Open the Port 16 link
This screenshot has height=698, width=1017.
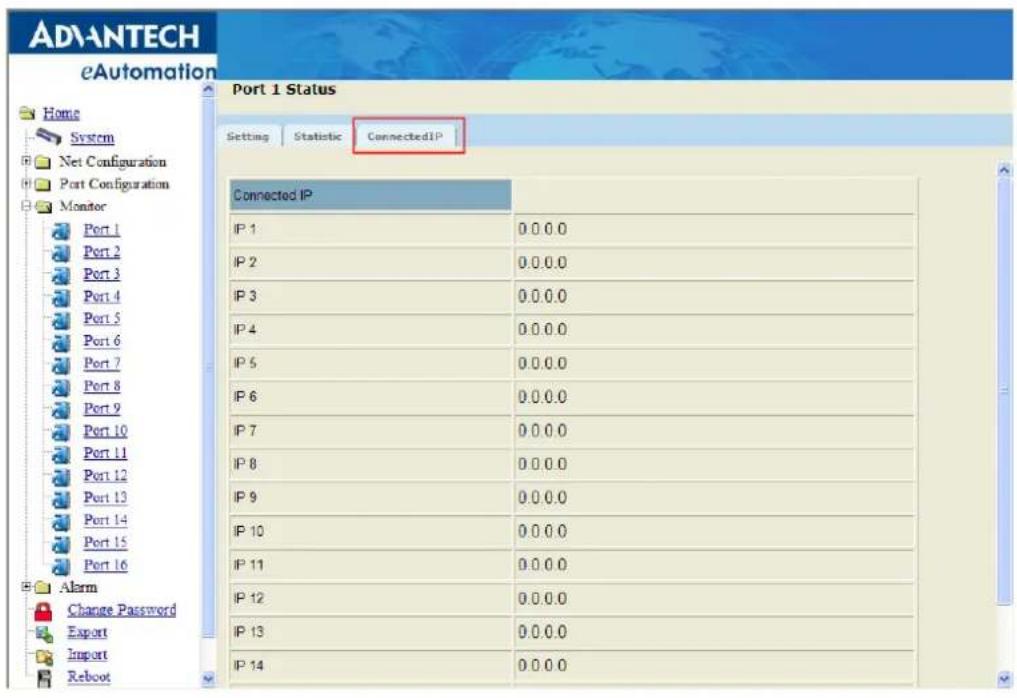click(105, 565)
